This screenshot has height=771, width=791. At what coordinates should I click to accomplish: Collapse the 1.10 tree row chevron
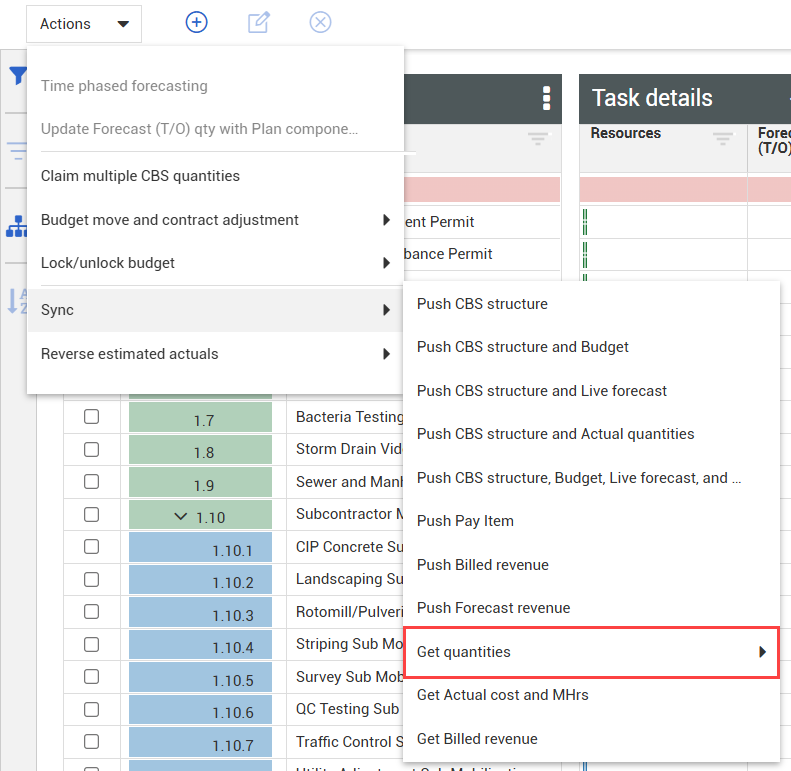coord(180,516)
